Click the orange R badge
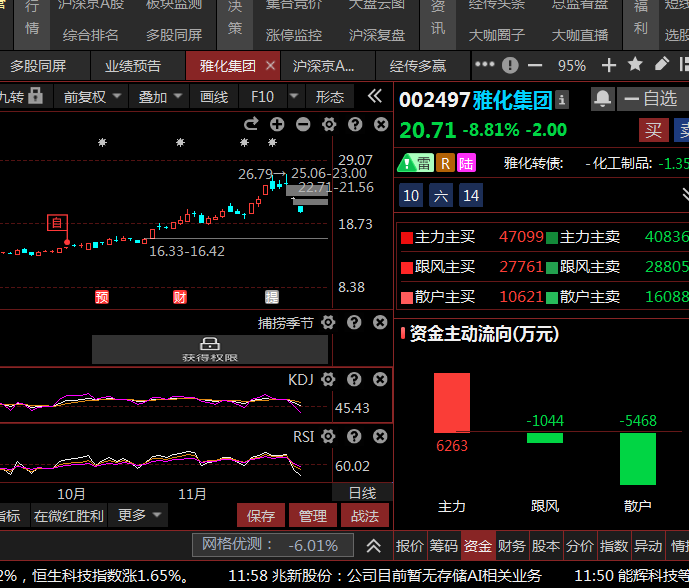Viewport: 689px width, 588px height. pyautogui.click(x=445, y=163)
